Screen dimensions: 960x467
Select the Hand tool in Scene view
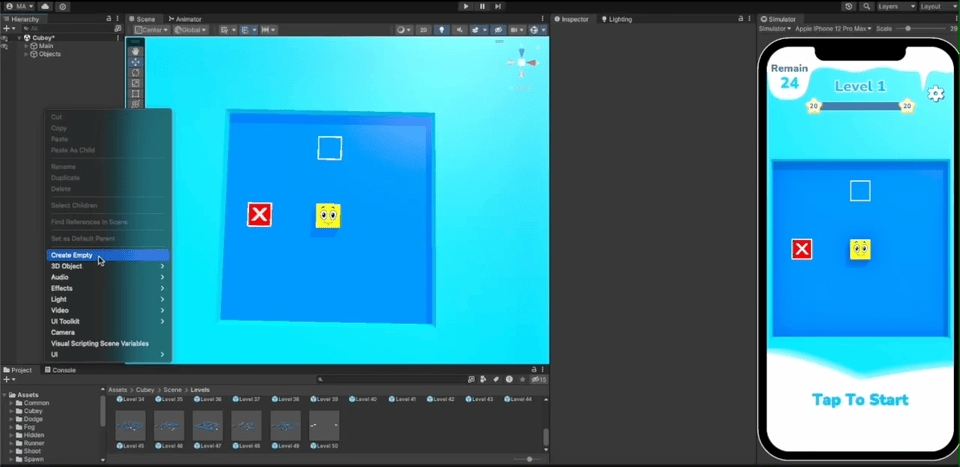coord(136,51)
